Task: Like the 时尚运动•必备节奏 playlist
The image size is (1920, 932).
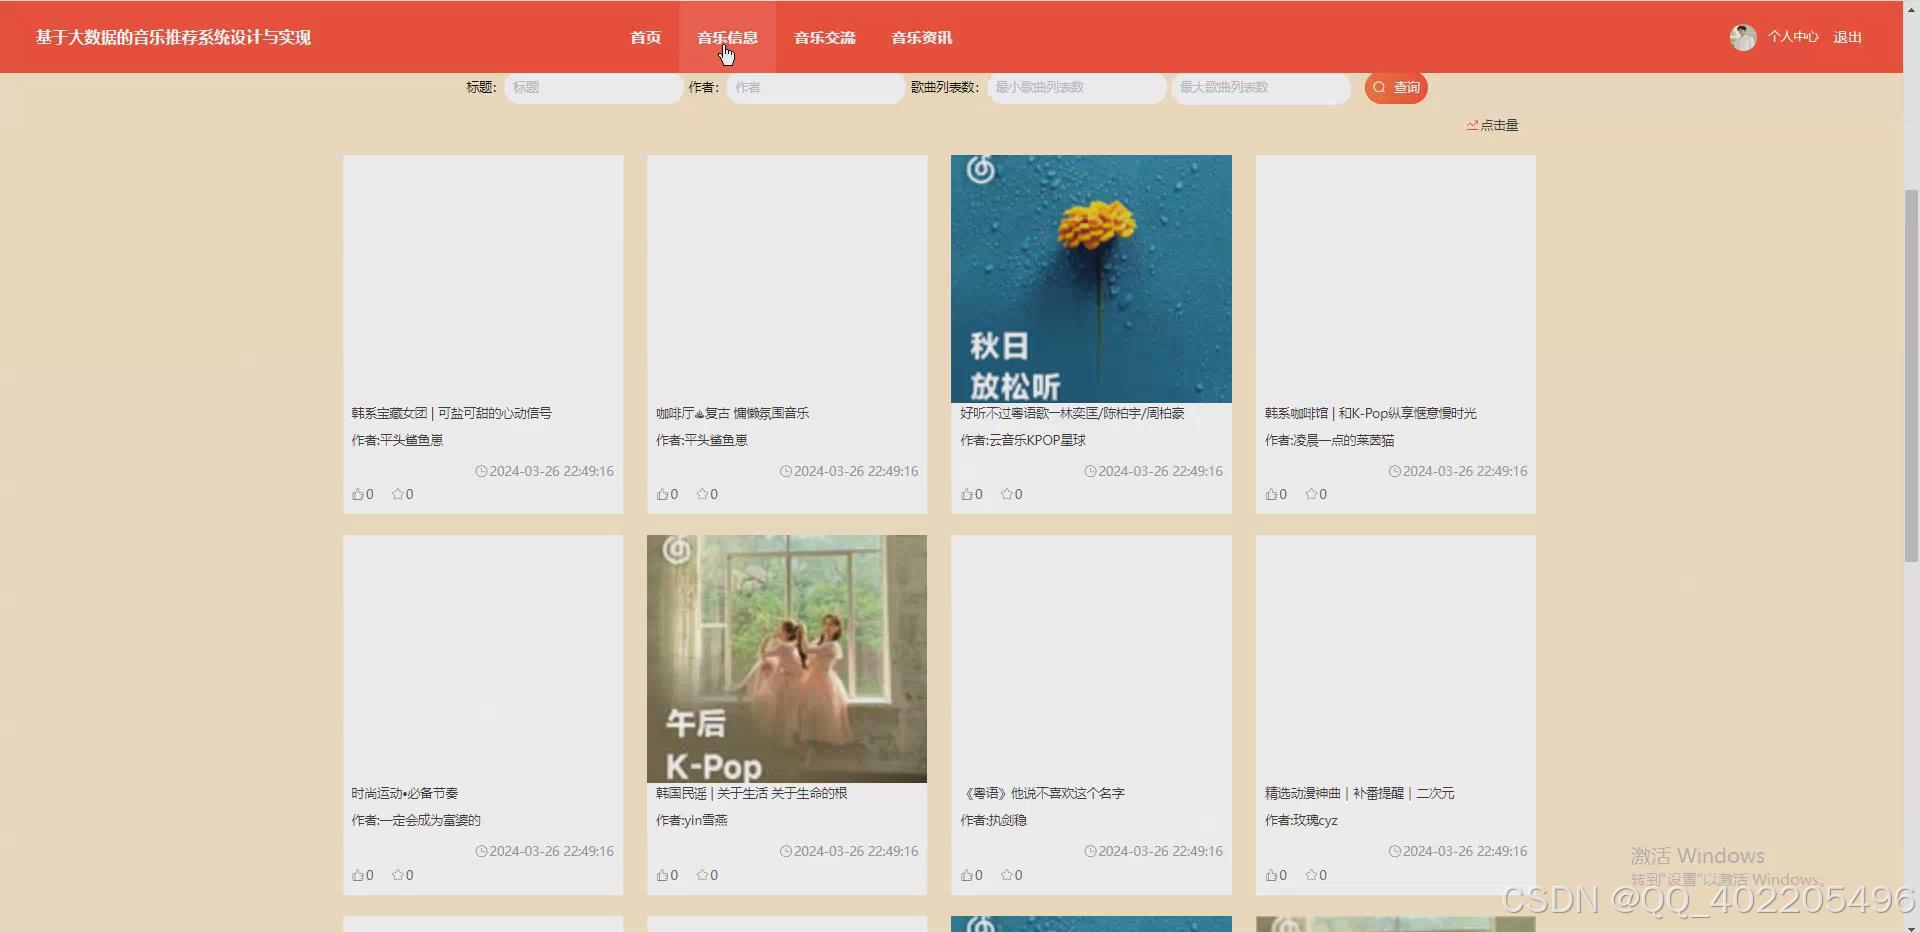Action: click(x=362, y=875)
